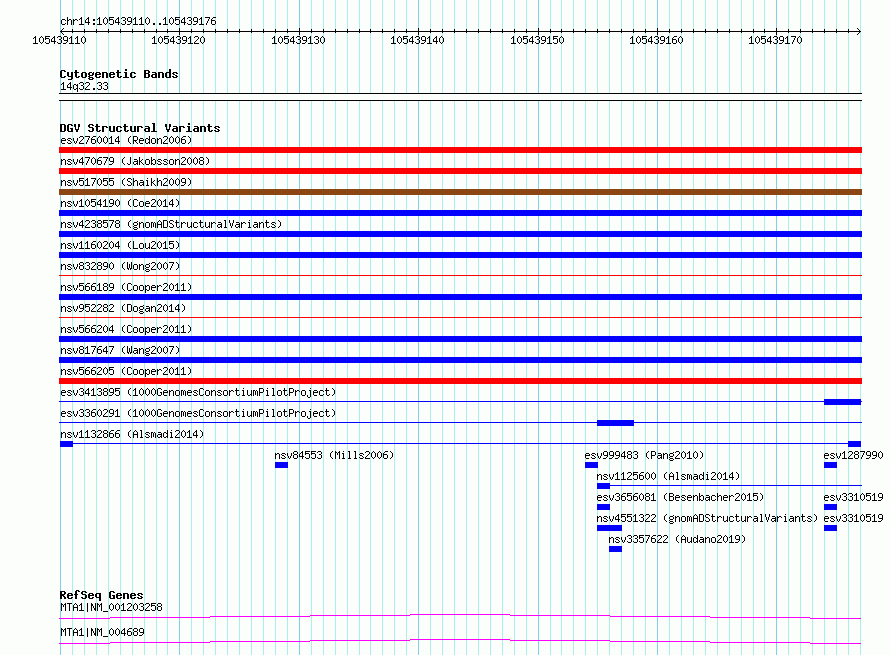Click the thick blue segment of esv3413895
The width and height of the screenshot is (890, 655).
(x=842, y=402)
